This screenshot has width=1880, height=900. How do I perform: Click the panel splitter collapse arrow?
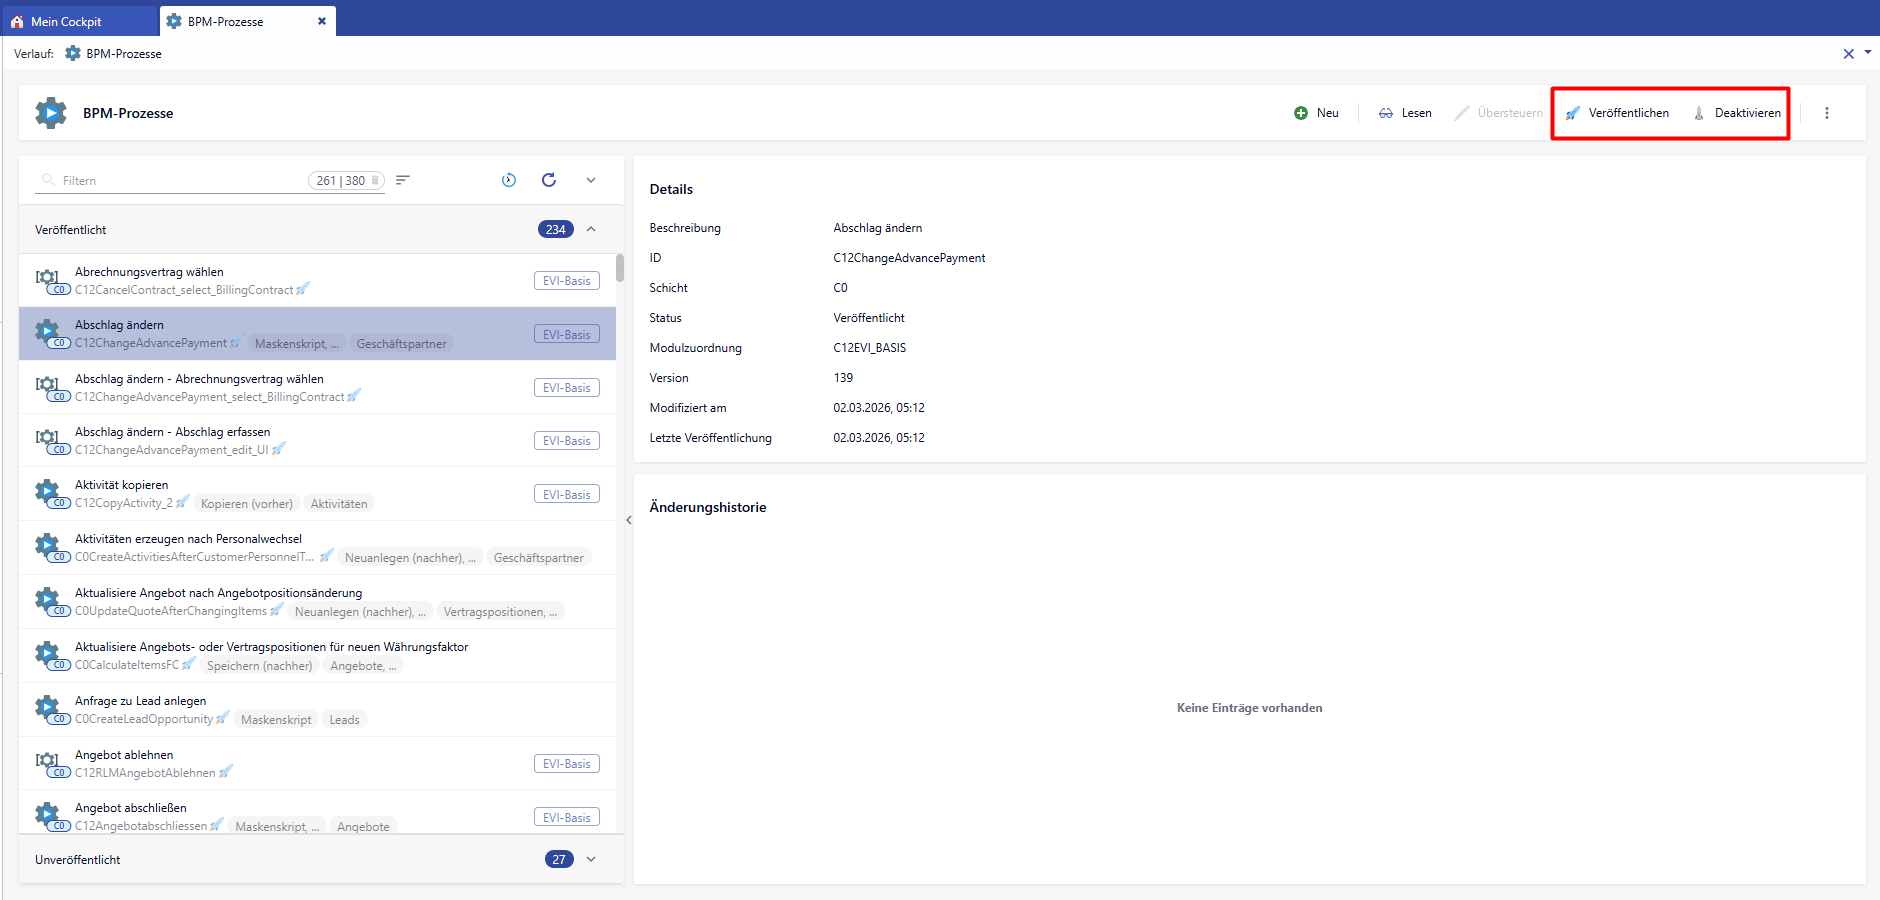click(629, 520)
